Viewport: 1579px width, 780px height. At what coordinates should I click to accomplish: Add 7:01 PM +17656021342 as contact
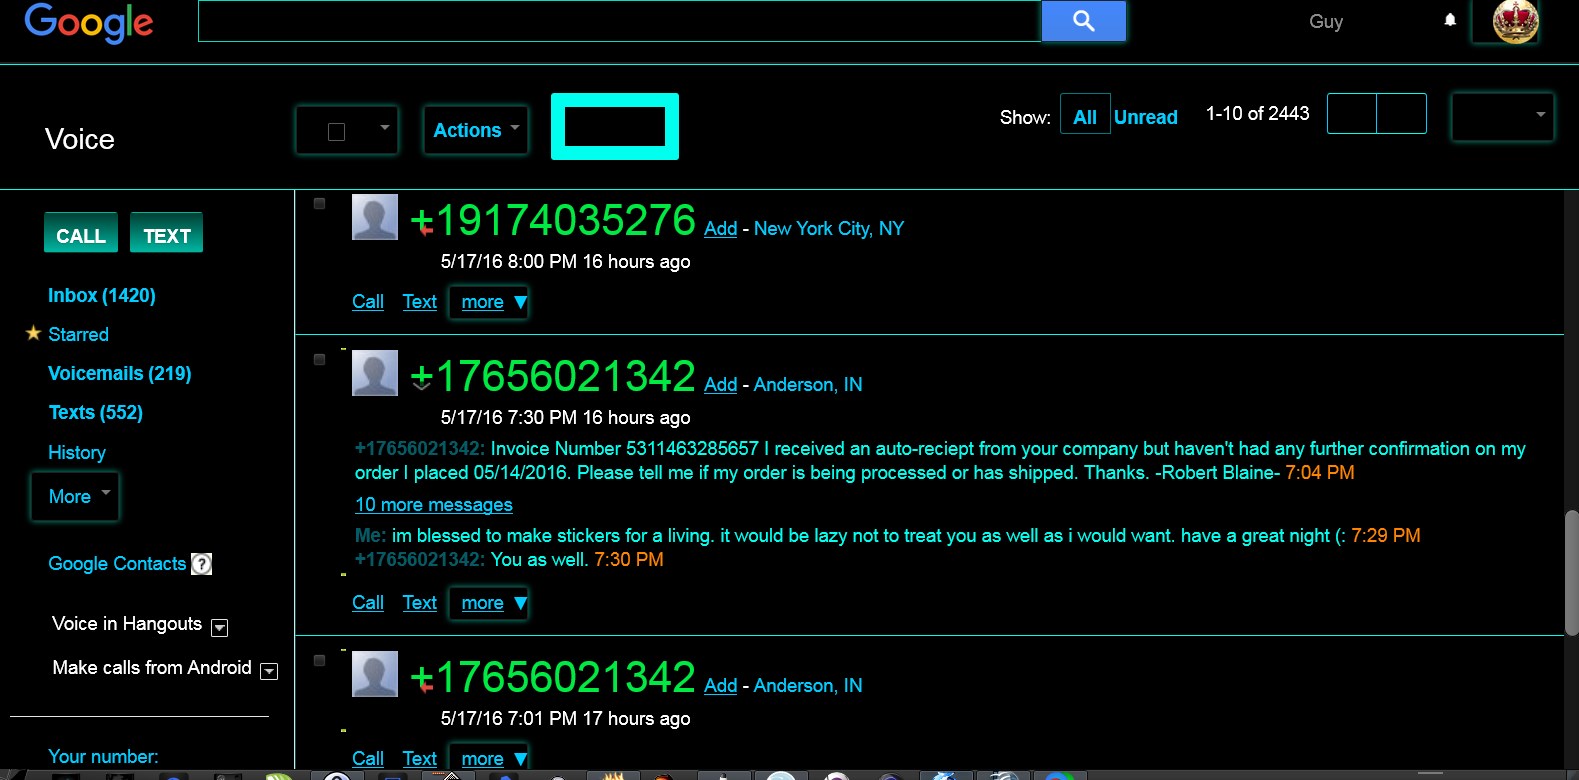click(720, 686)
